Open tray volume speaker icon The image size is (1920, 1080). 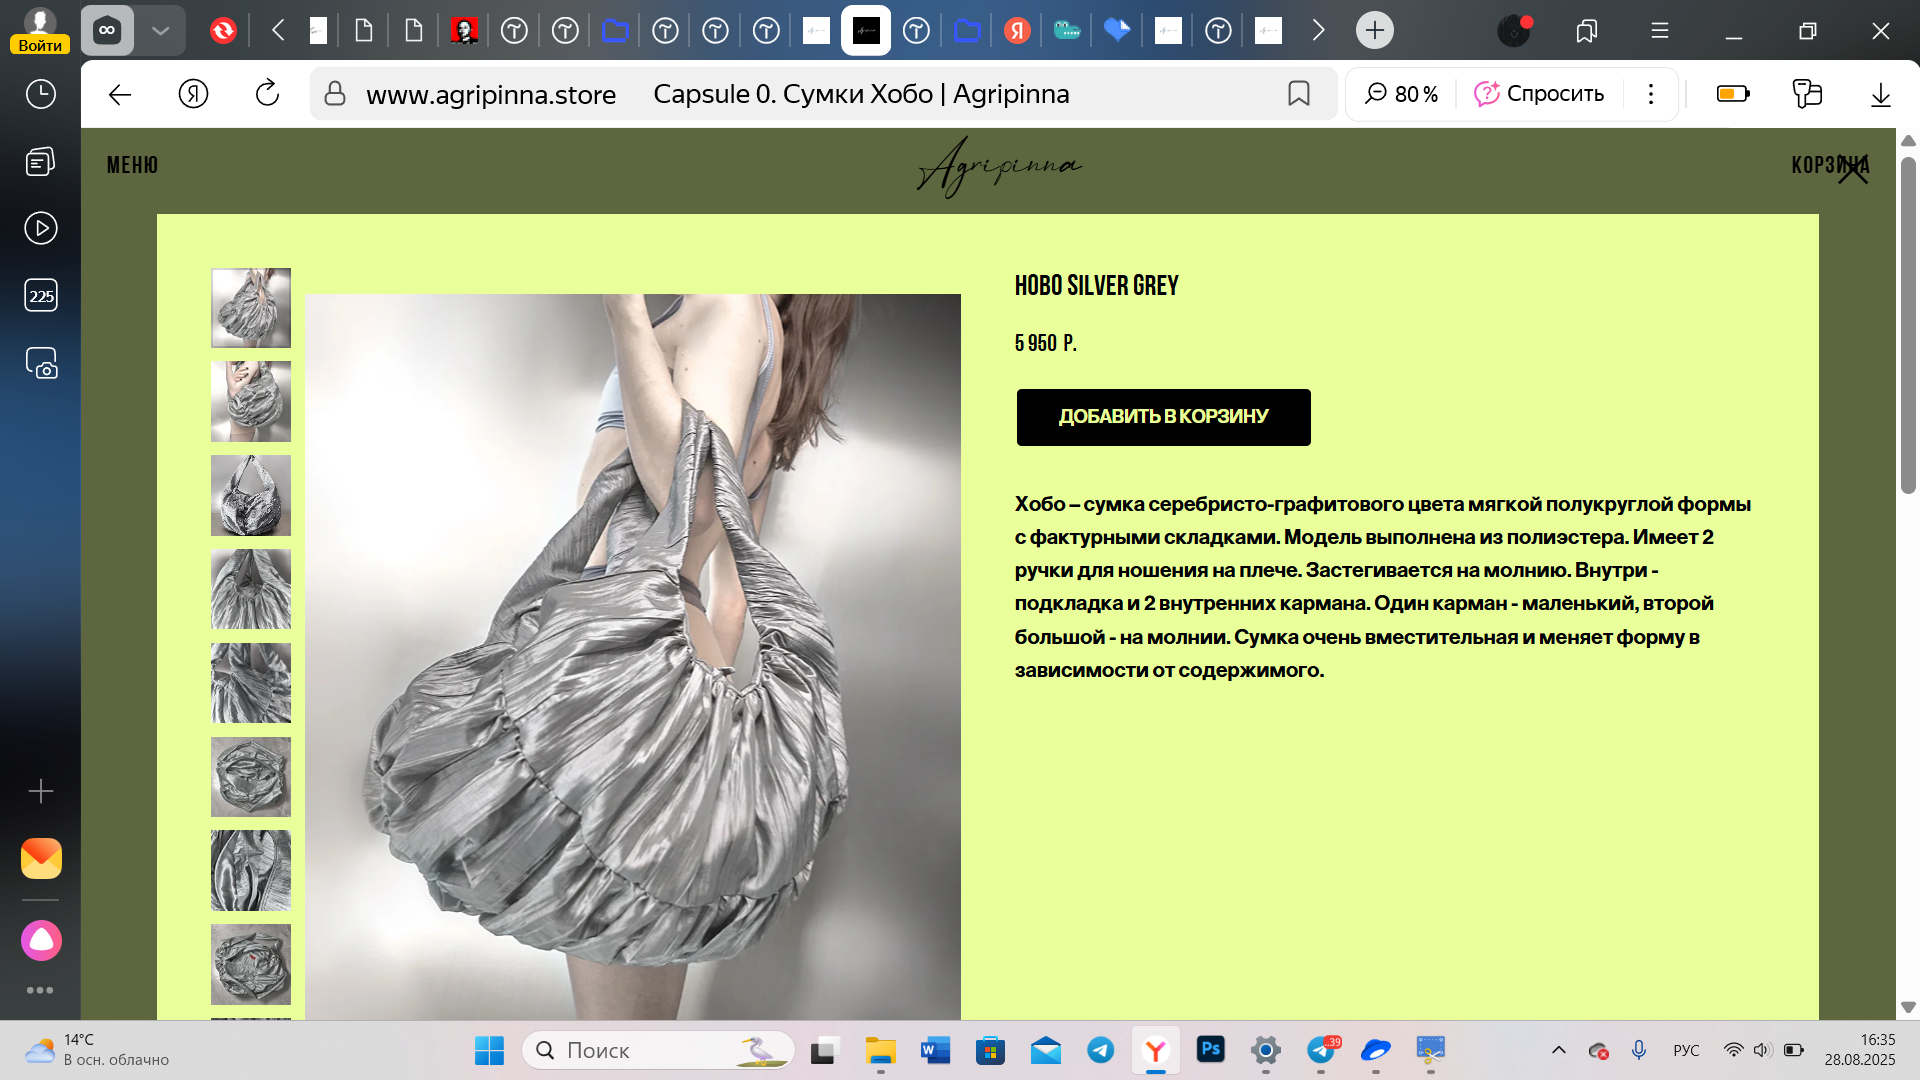click(x=1762, y=1050)
